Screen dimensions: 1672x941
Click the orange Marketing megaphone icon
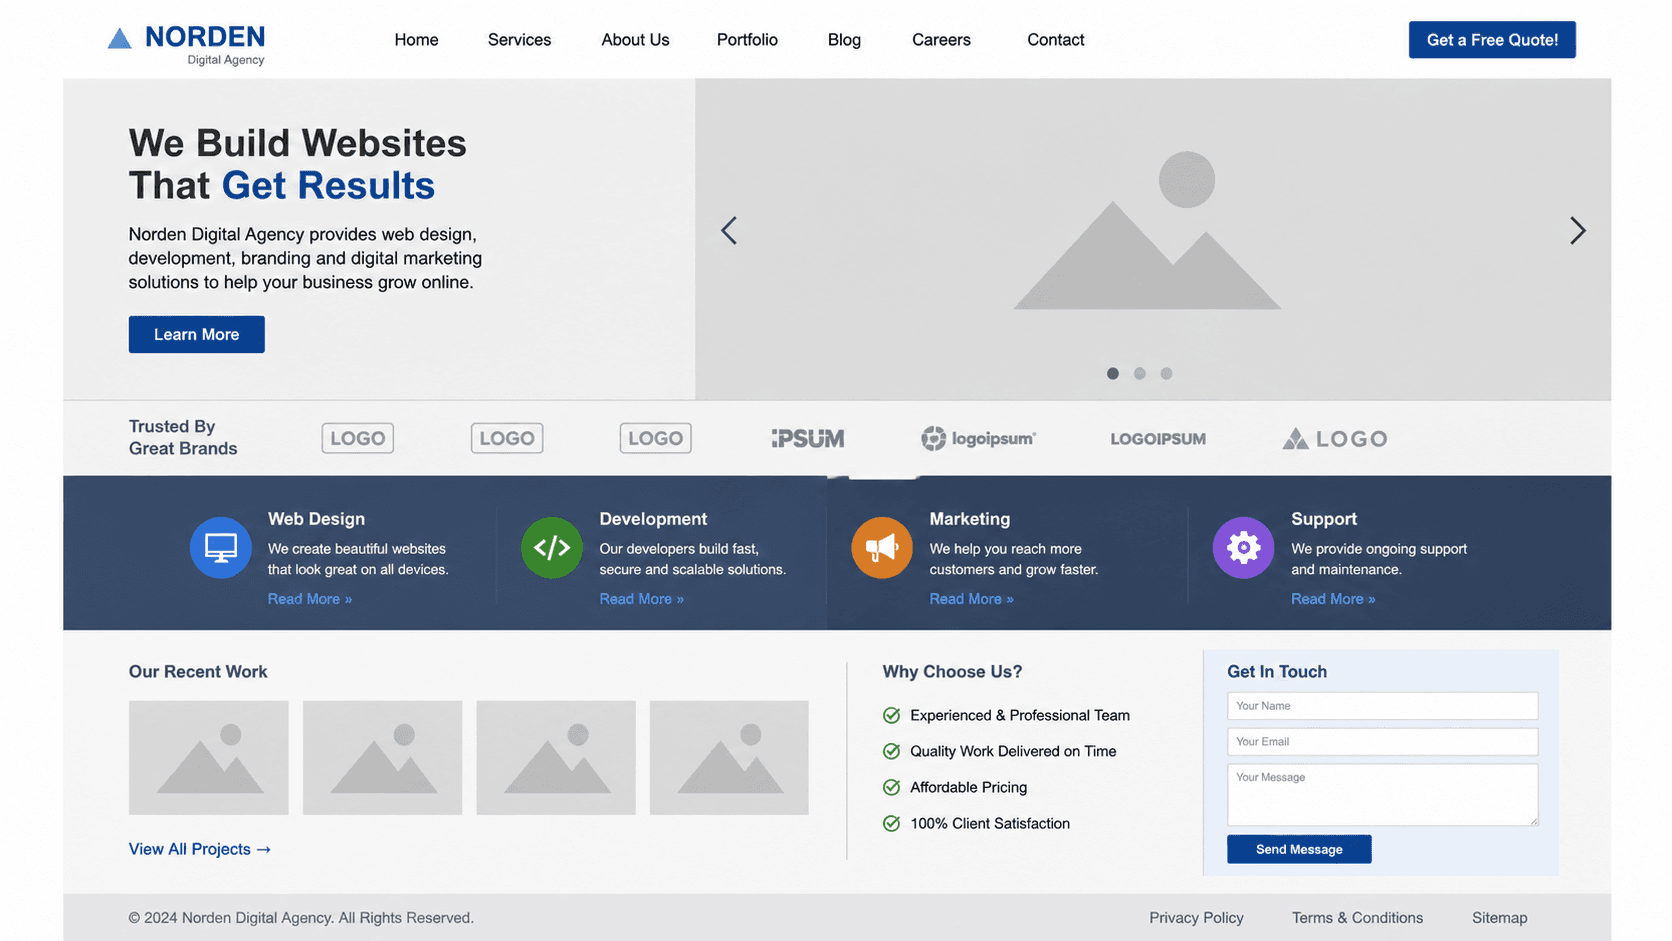point(882,547)
